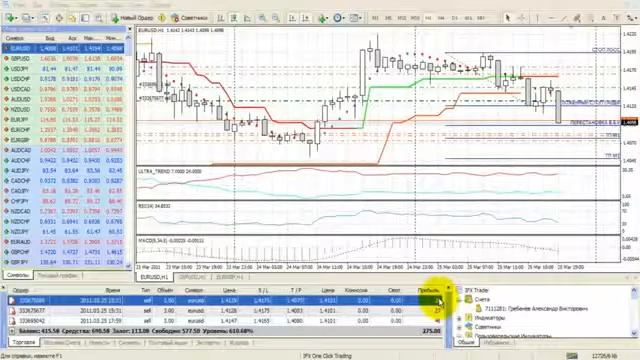Switch to GBPUSD,H1 chart tab
This screenshot has width=640, height=360.
point(192,277)
